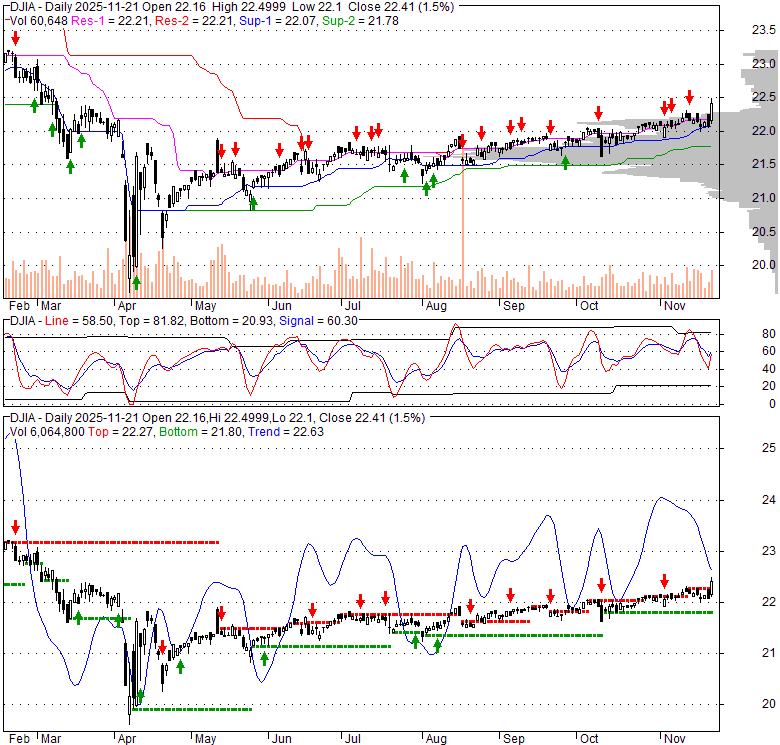Click the 22.5 price axis label
The width and height of the screenshot is (780, 745).
(764, 97)
